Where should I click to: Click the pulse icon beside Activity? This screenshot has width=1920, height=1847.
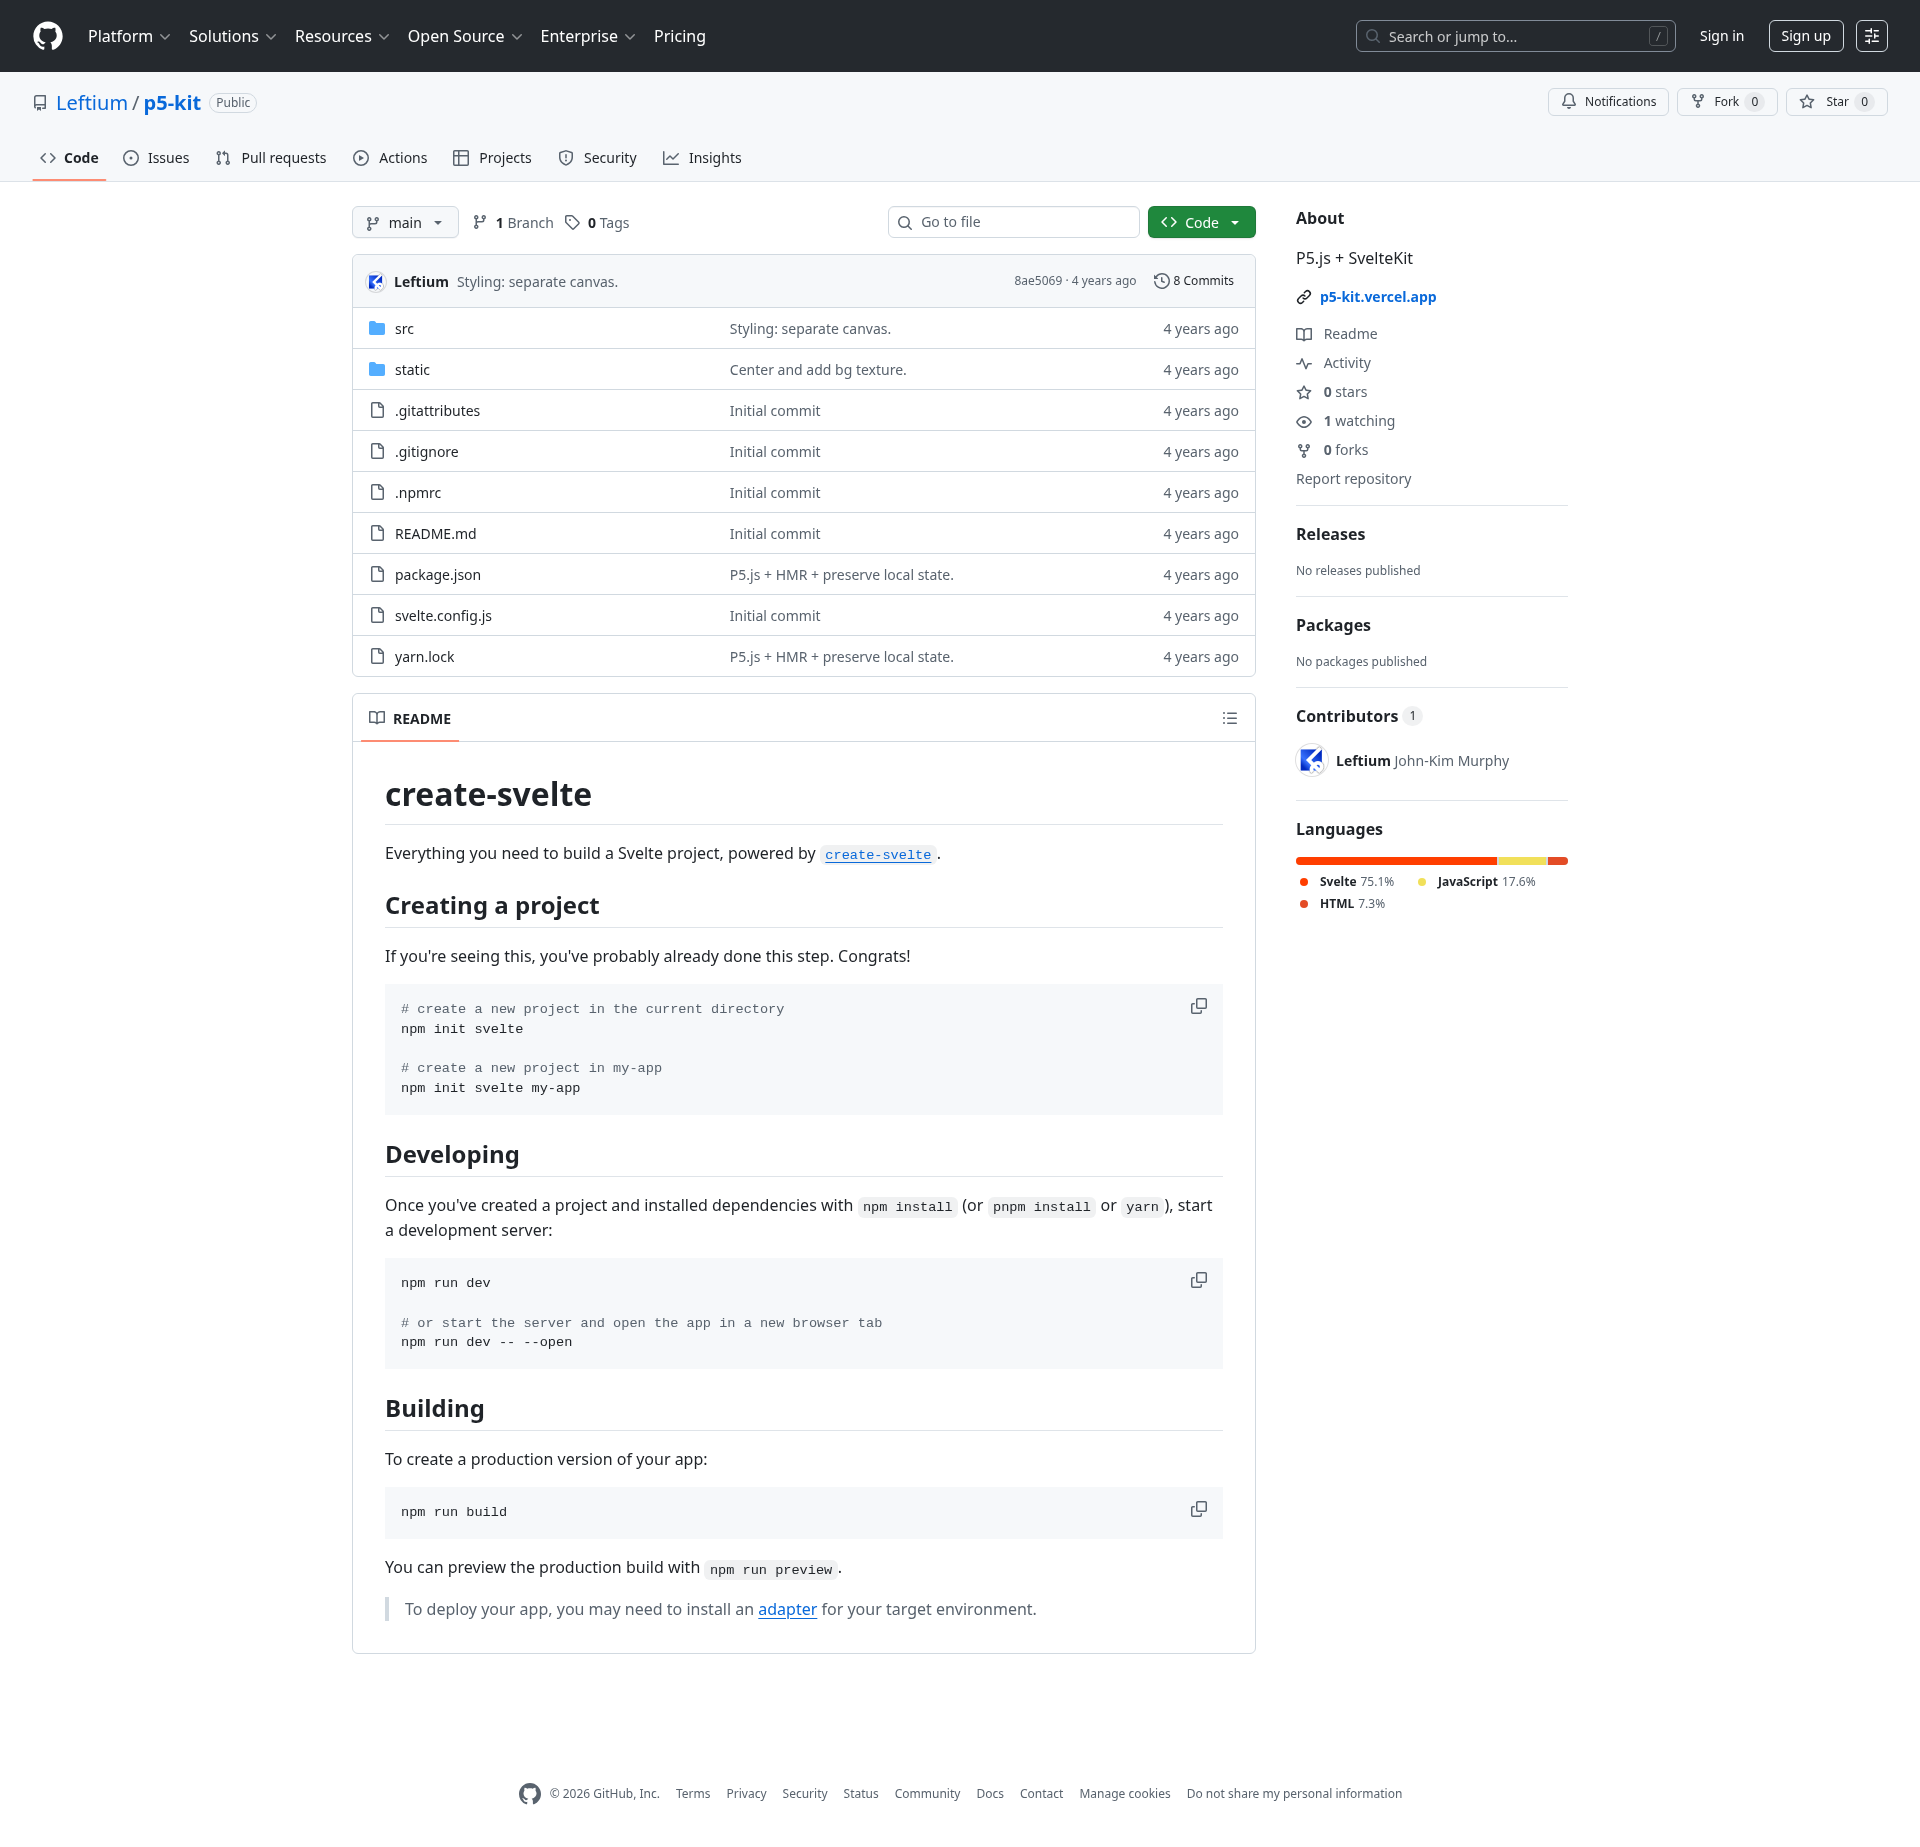[1304, 363]
